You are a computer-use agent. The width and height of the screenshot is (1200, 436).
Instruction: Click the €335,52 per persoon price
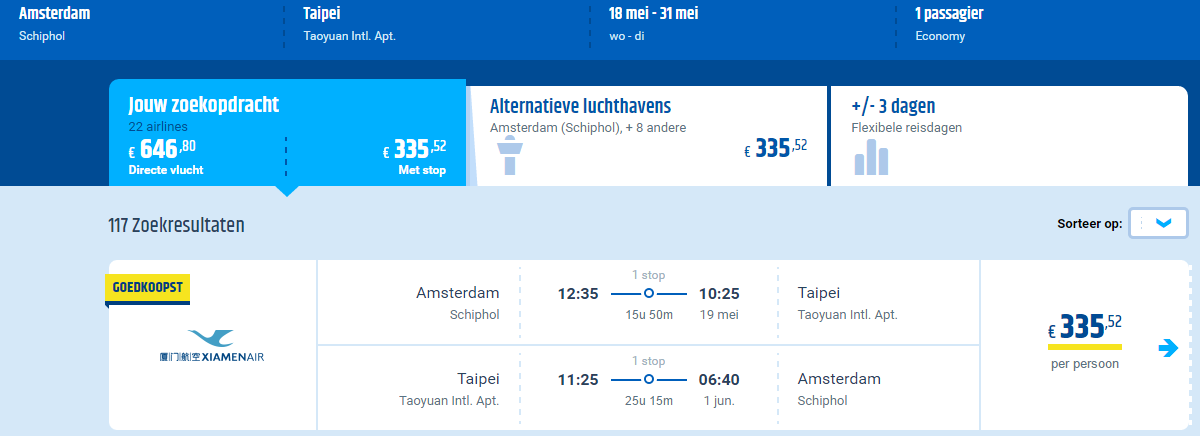pos(1084,339)
